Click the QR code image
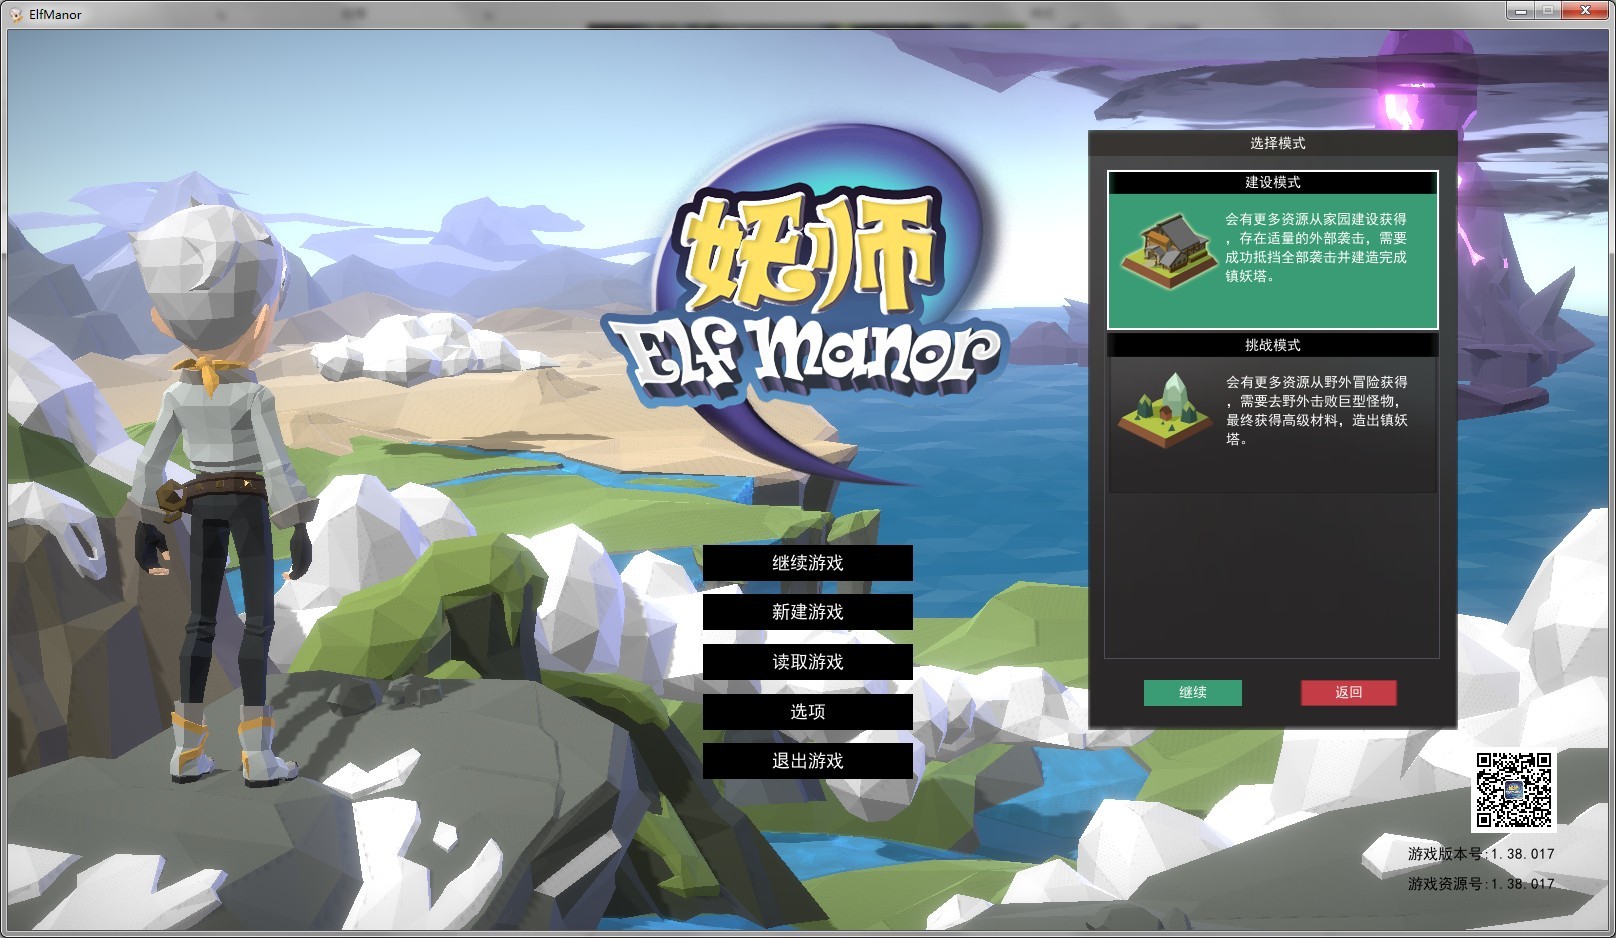1616x938 pixels. pyautogui.click(x=1513, y=791)
